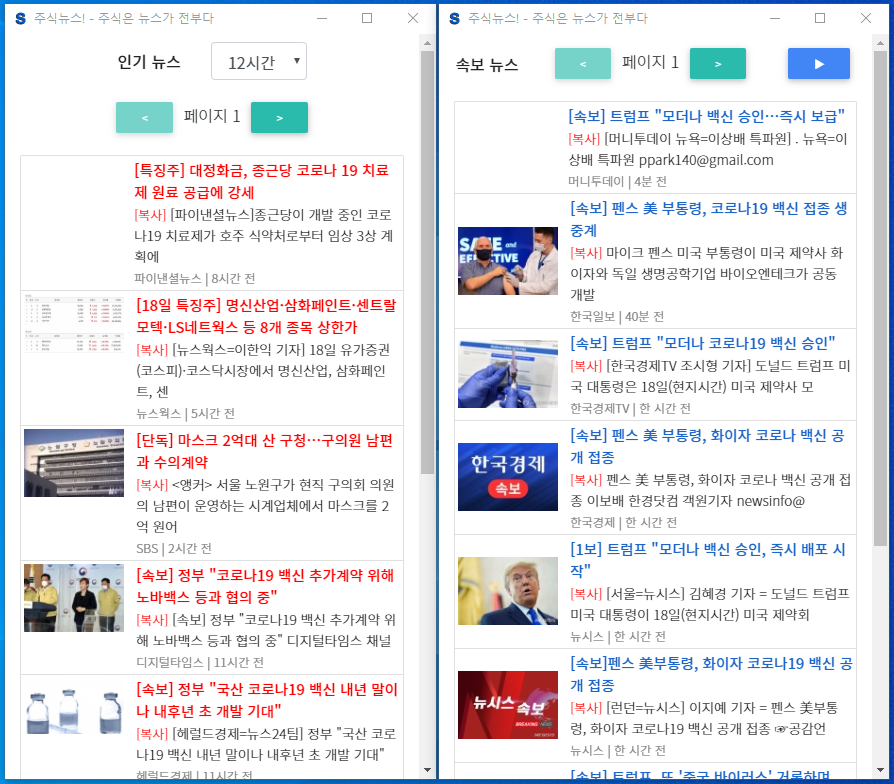
Task: Click the app logo icon of right window
Action: pyautogui.click(x=454, y=19)
